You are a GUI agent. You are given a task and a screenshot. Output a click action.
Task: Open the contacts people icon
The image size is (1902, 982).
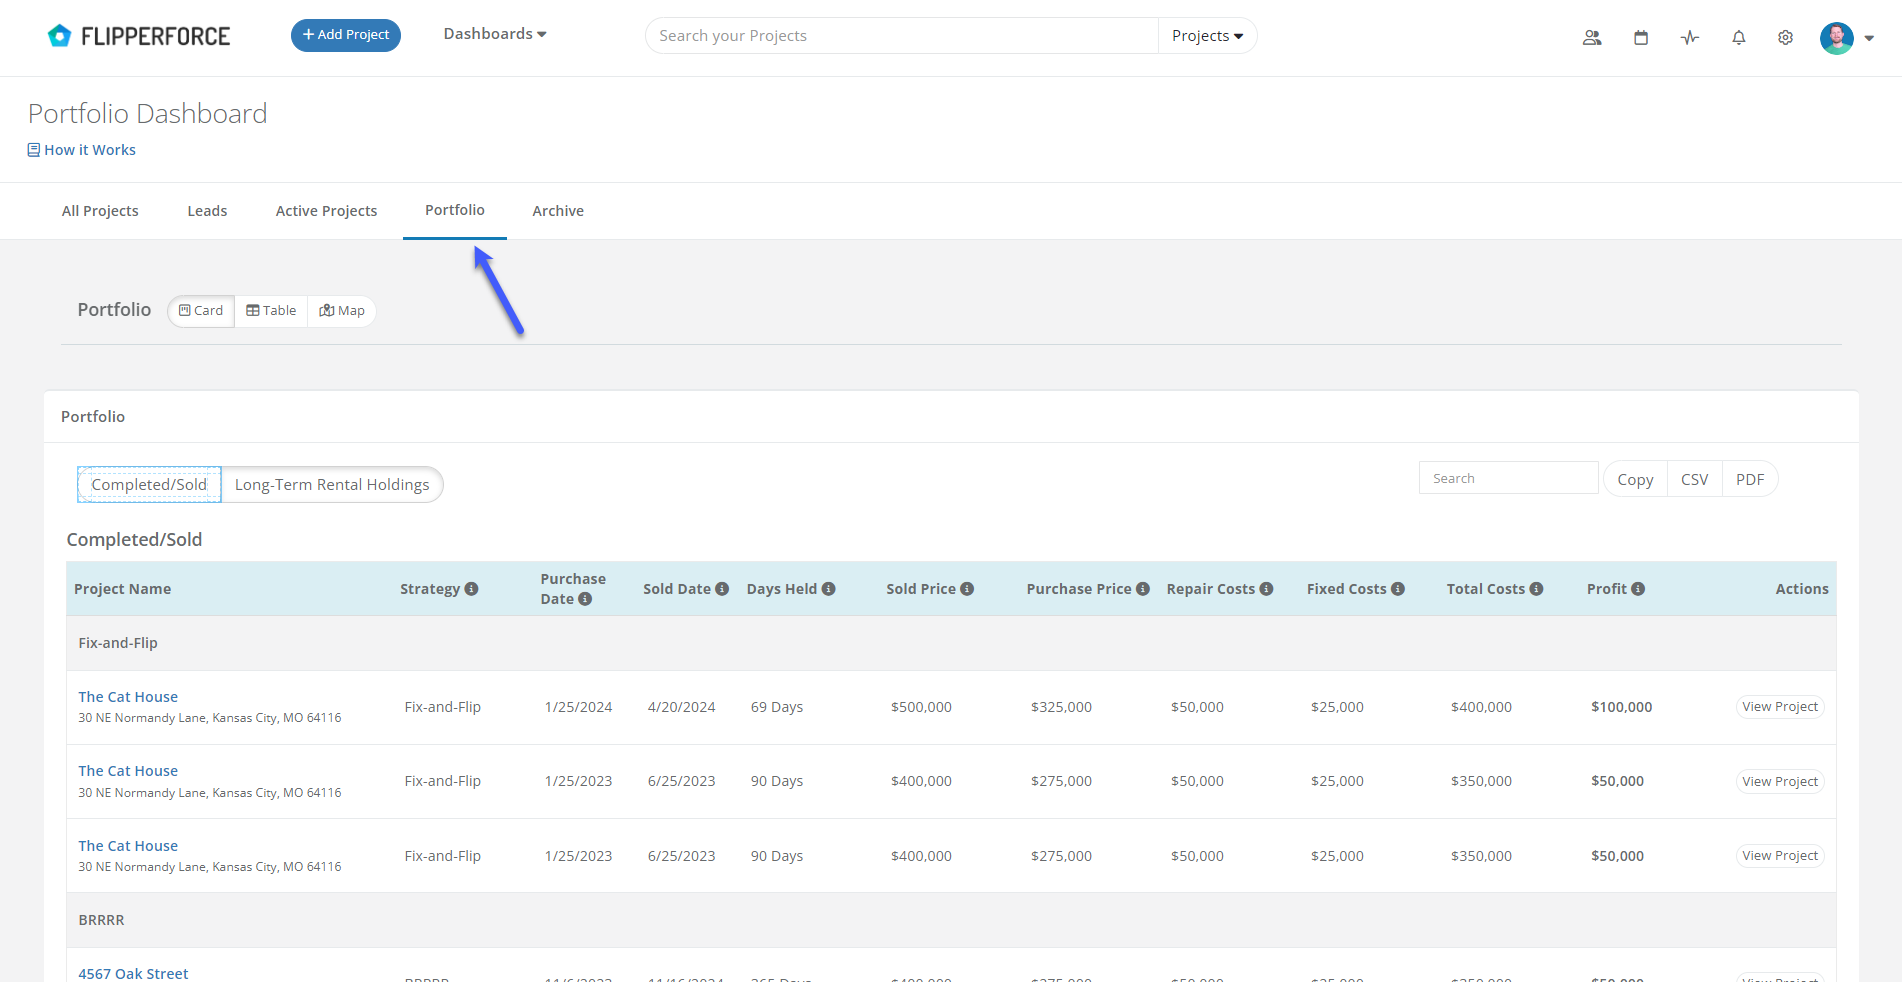point(1592,38)
